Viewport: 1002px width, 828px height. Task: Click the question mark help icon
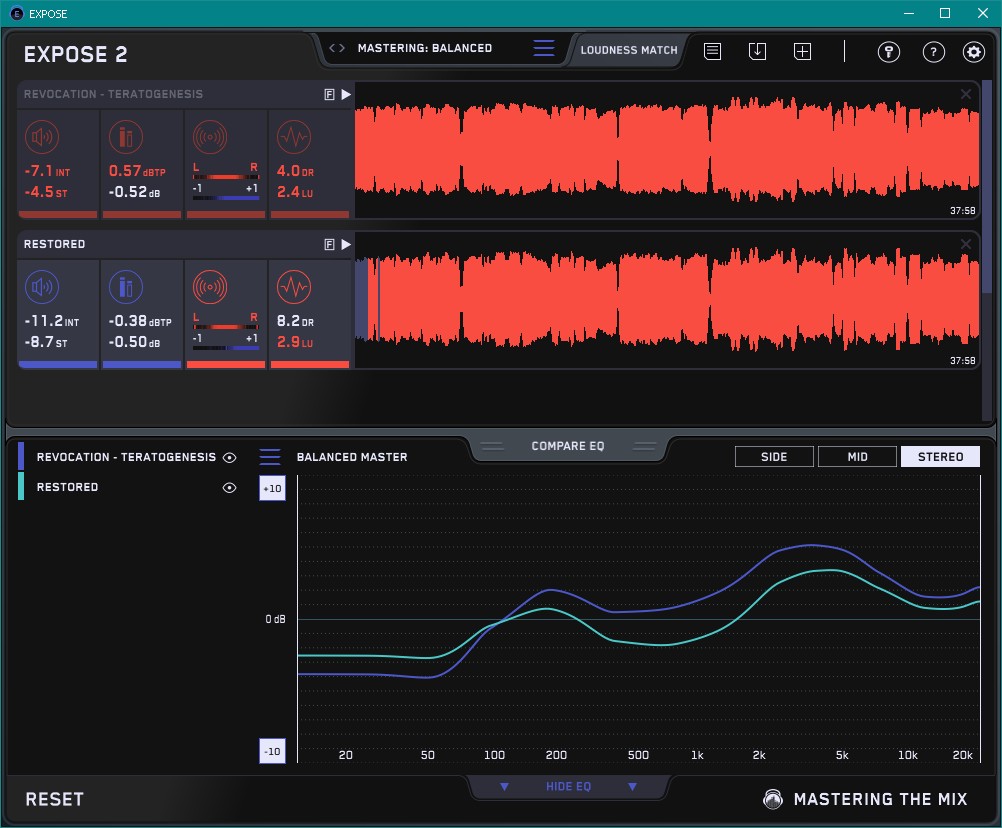point(933,52)
